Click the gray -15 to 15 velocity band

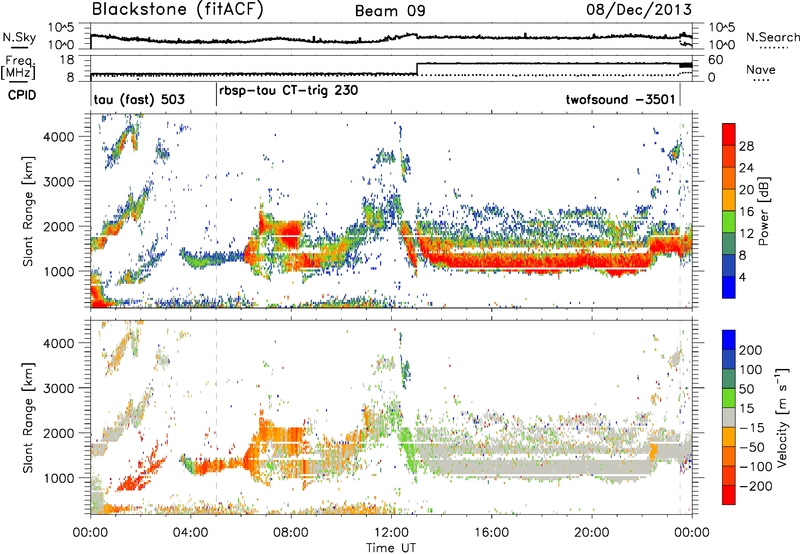[729, 417]
